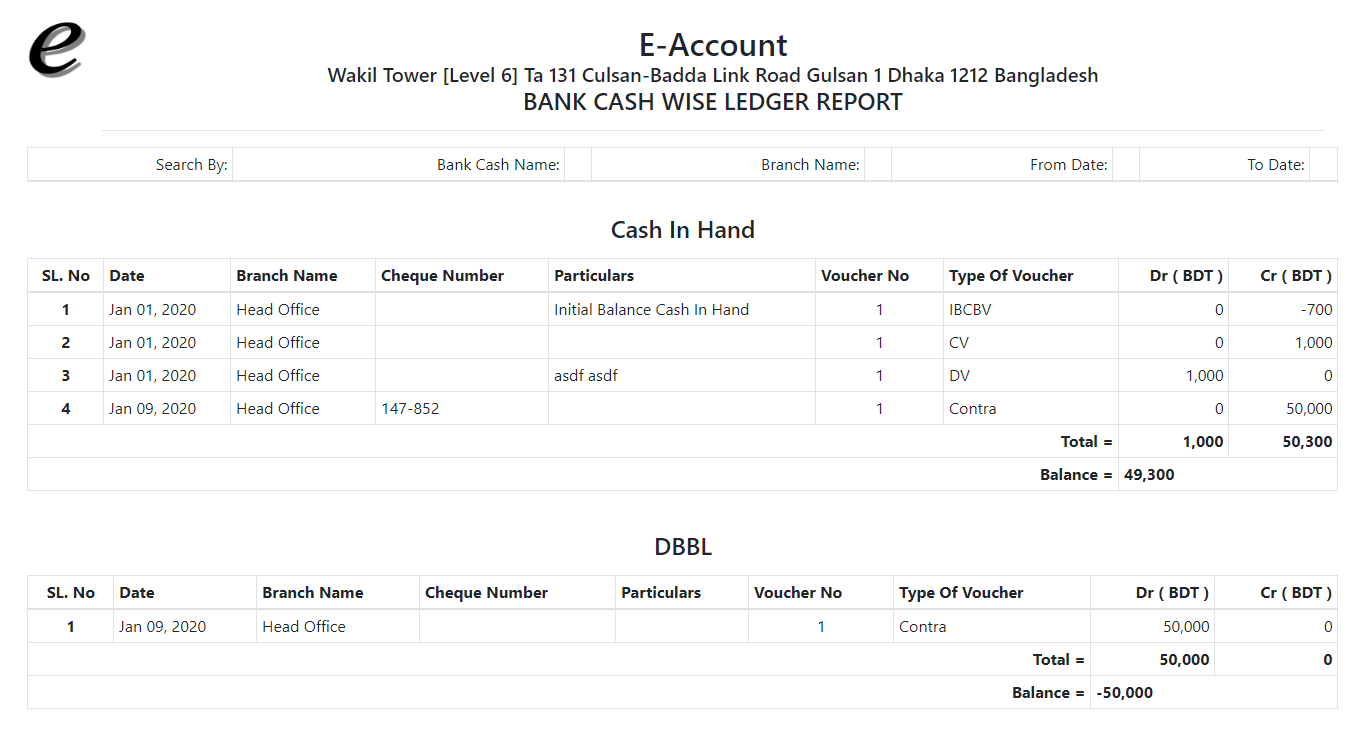Click the E-Account logo icon

pos(56,50)
